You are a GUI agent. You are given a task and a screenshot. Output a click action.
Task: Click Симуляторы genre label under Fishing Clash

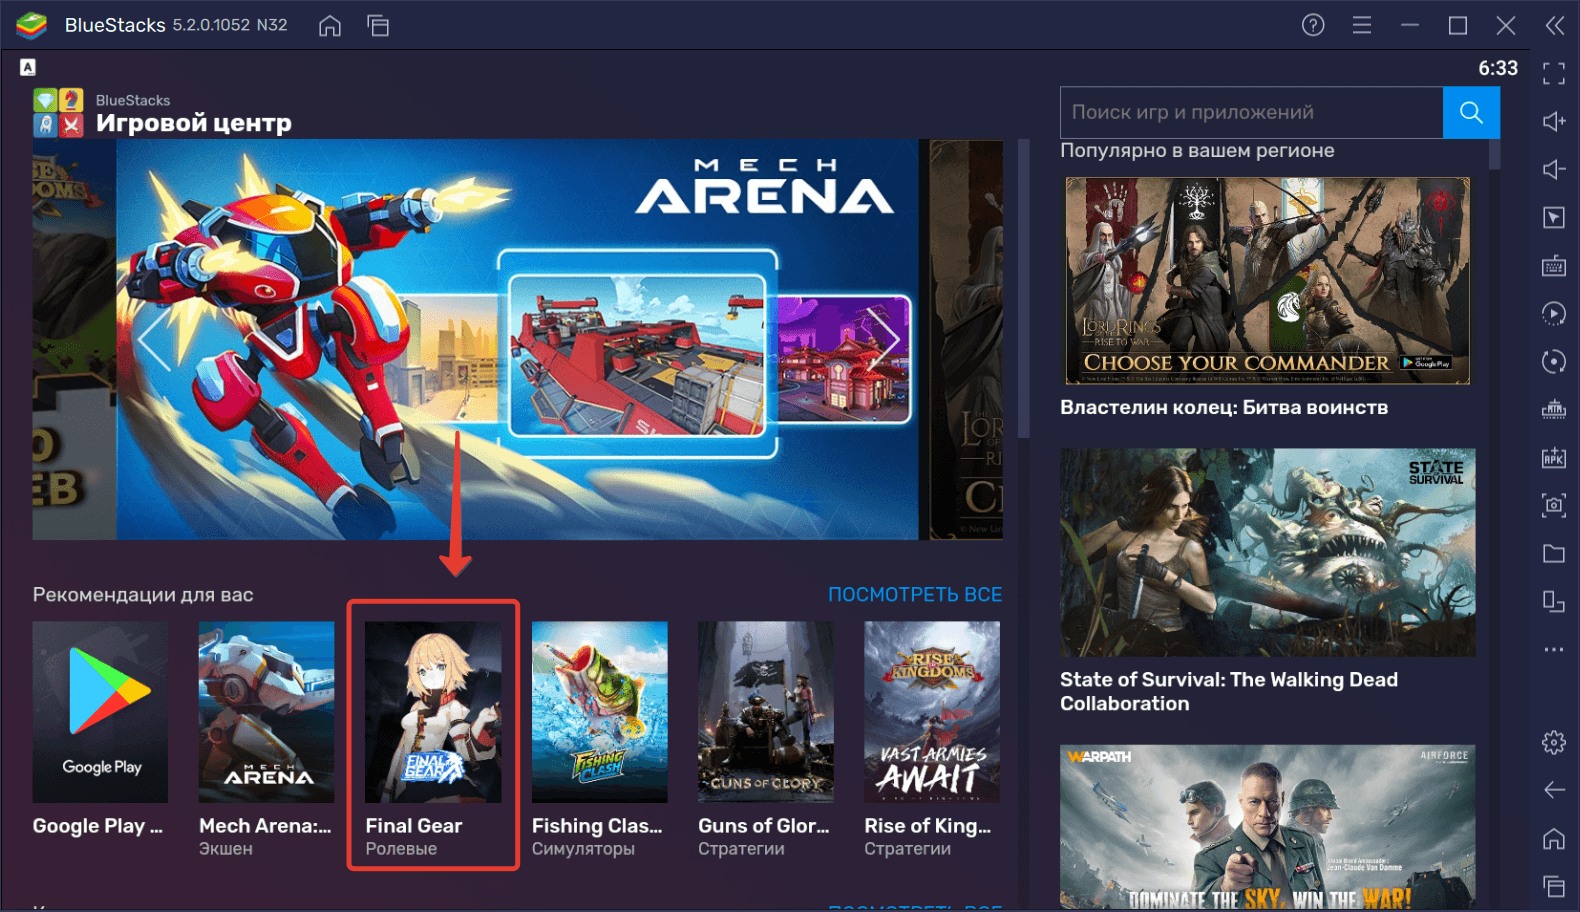click(583, 849)
